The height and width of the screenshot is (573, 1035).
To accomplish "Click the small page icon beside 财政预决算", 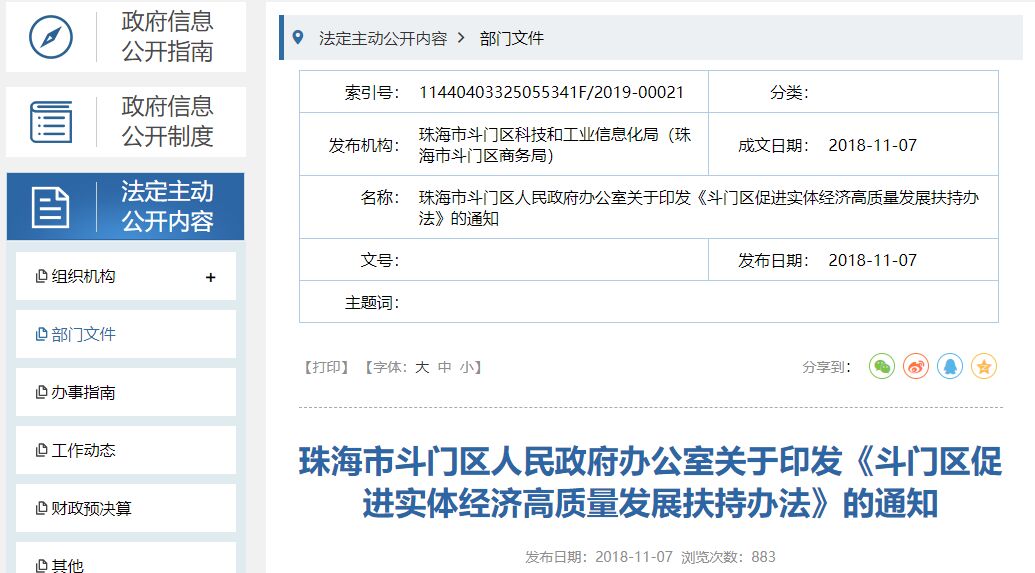I will (41, 508).
